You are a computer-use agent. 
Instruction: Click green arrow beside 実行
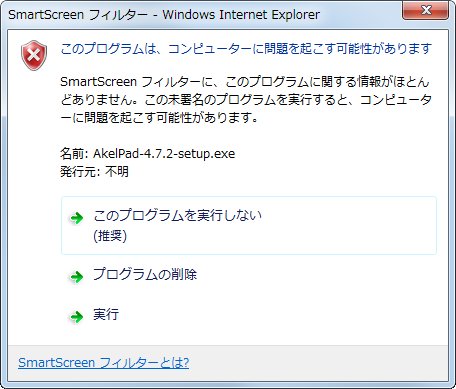(x=76, y=316)
